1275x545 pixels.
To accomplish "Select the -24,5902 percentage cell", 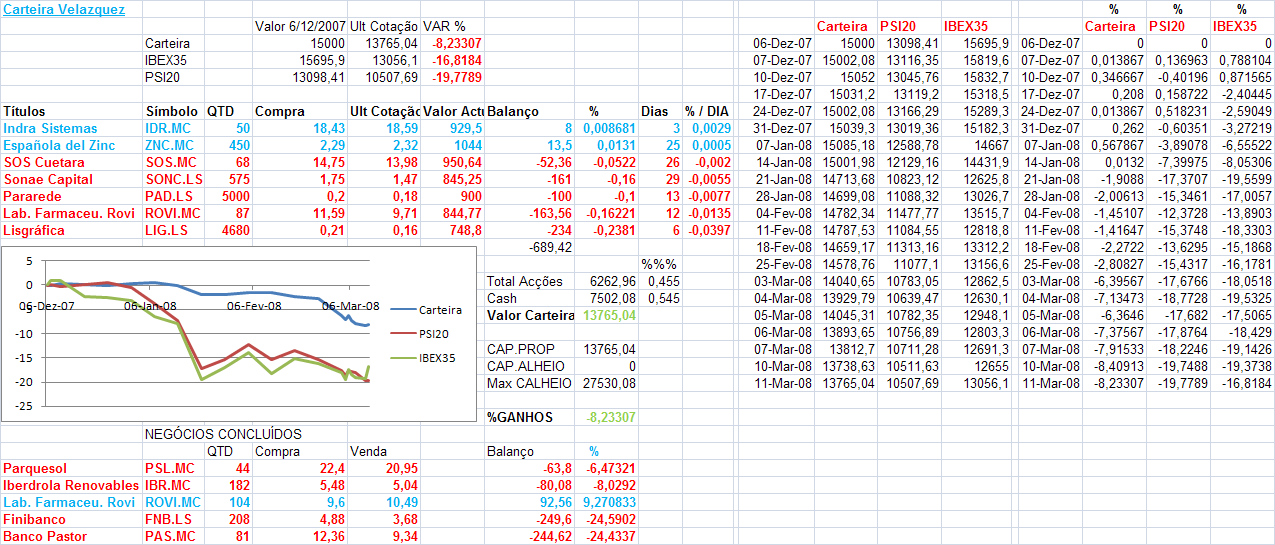I will tap(610, 519).
